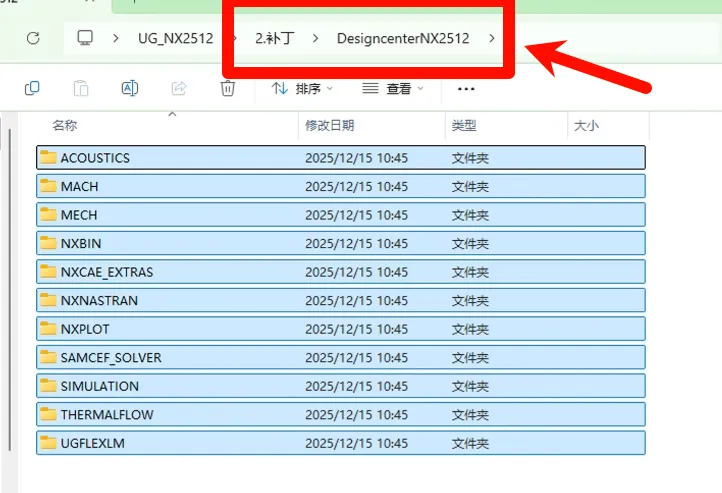The height and width of the screenshot is (493, 722).
Task: Click the 文件夹 type cell of NXPLOT row
Action: click(x=470, y=329)
